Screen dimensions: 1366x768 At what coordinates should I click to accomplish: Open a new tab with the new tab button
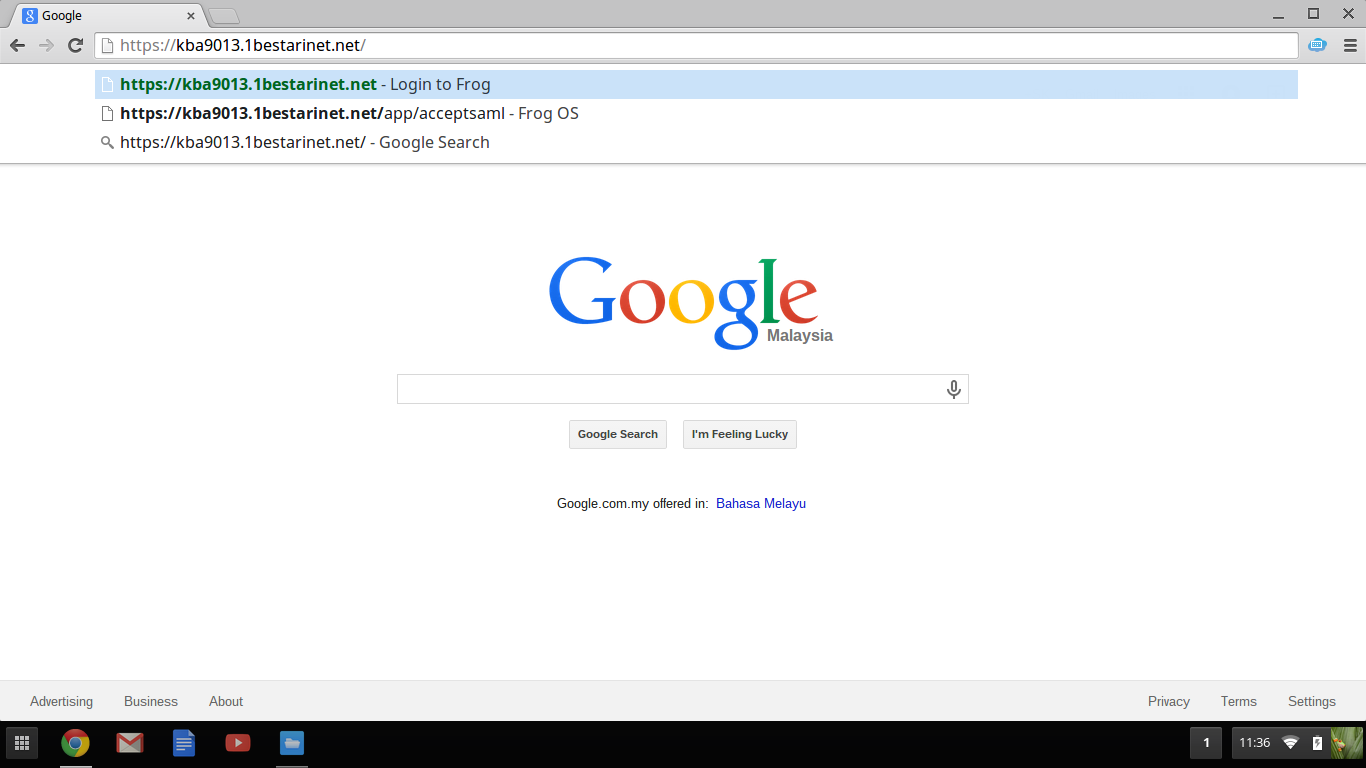[x=224, y=16]
